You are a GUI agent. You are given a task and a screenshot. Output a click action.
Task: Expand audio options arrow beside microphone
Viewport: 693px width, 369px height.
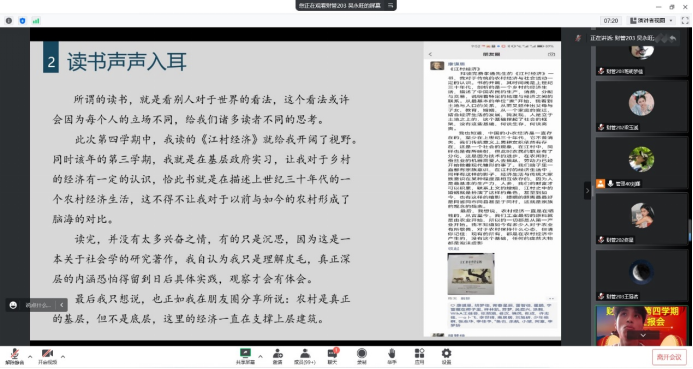coord(30,356)
